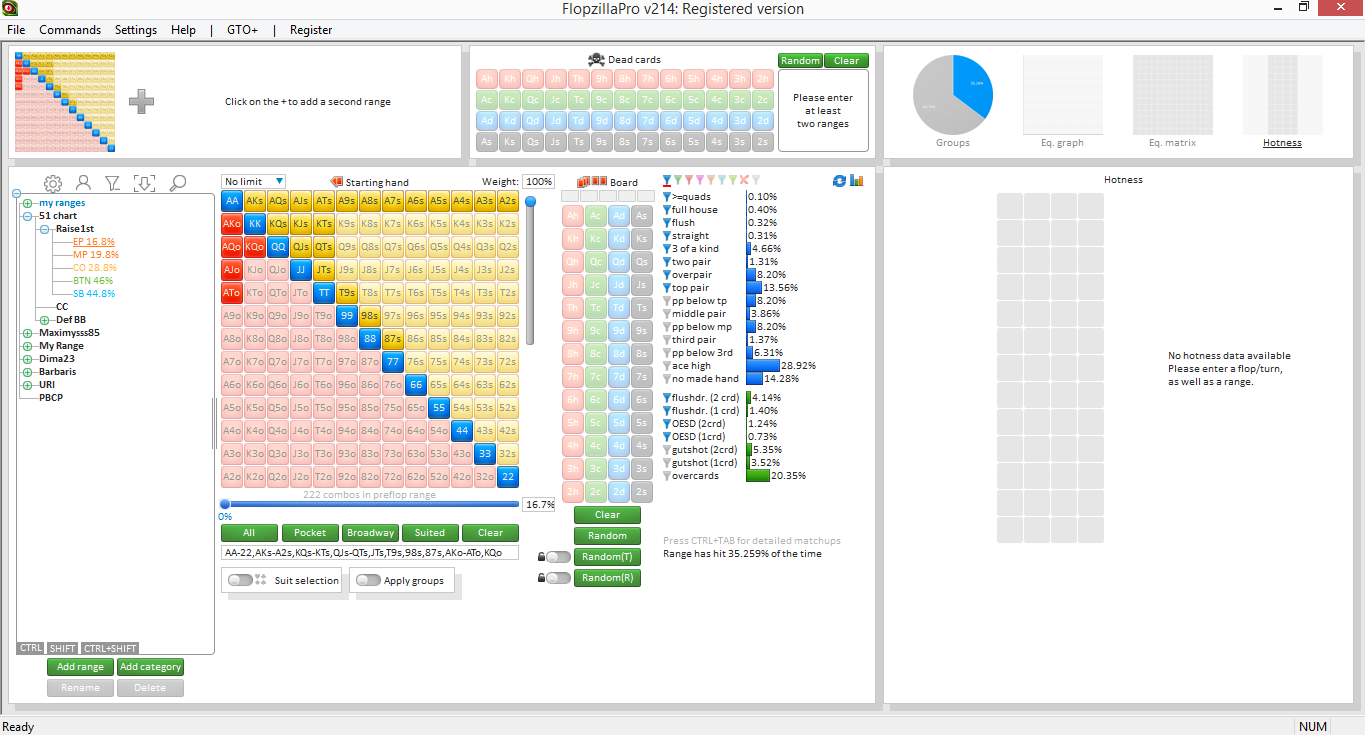This screenshot has height=735, width=1365.
Task: Pick the 2s card on the Board grid
Action: pyautogui.click(x=642, y=492)
